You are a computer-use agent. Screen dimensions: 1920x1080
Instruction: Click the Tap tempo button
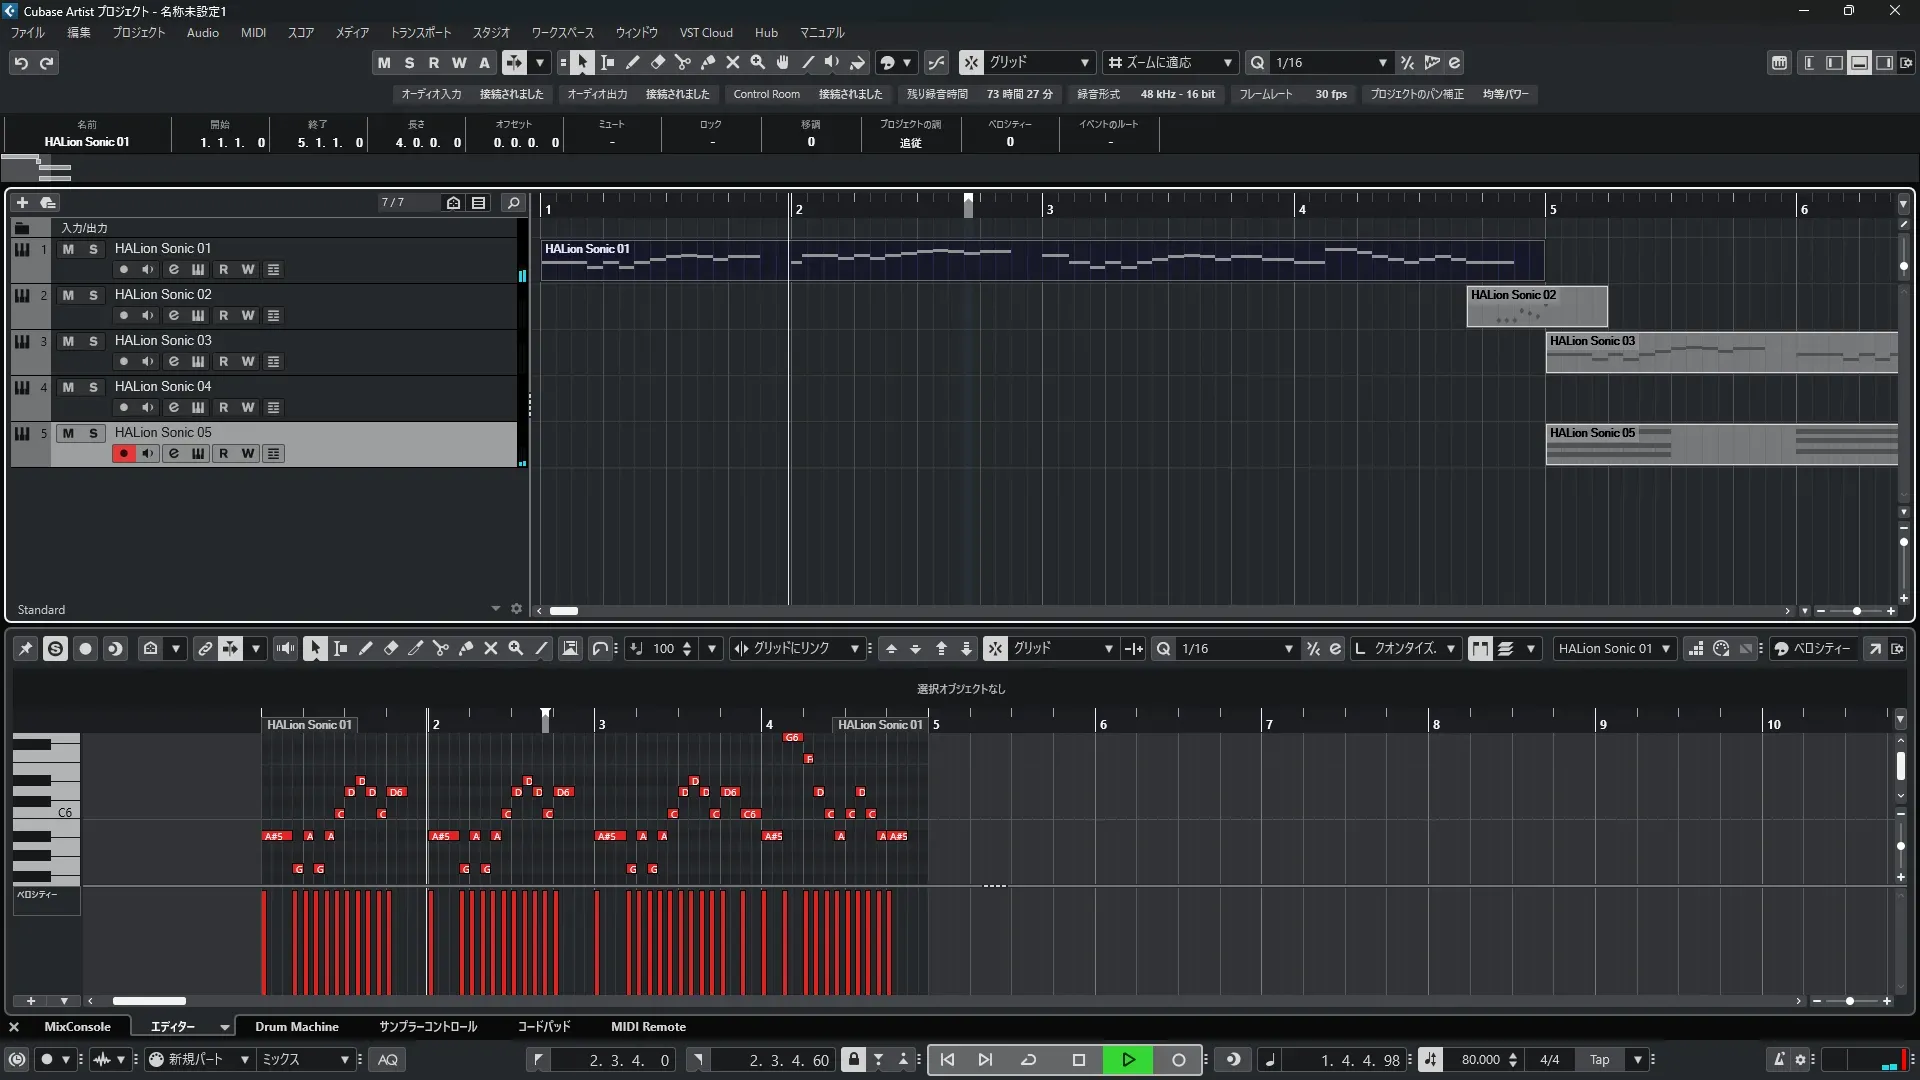1599,1060
